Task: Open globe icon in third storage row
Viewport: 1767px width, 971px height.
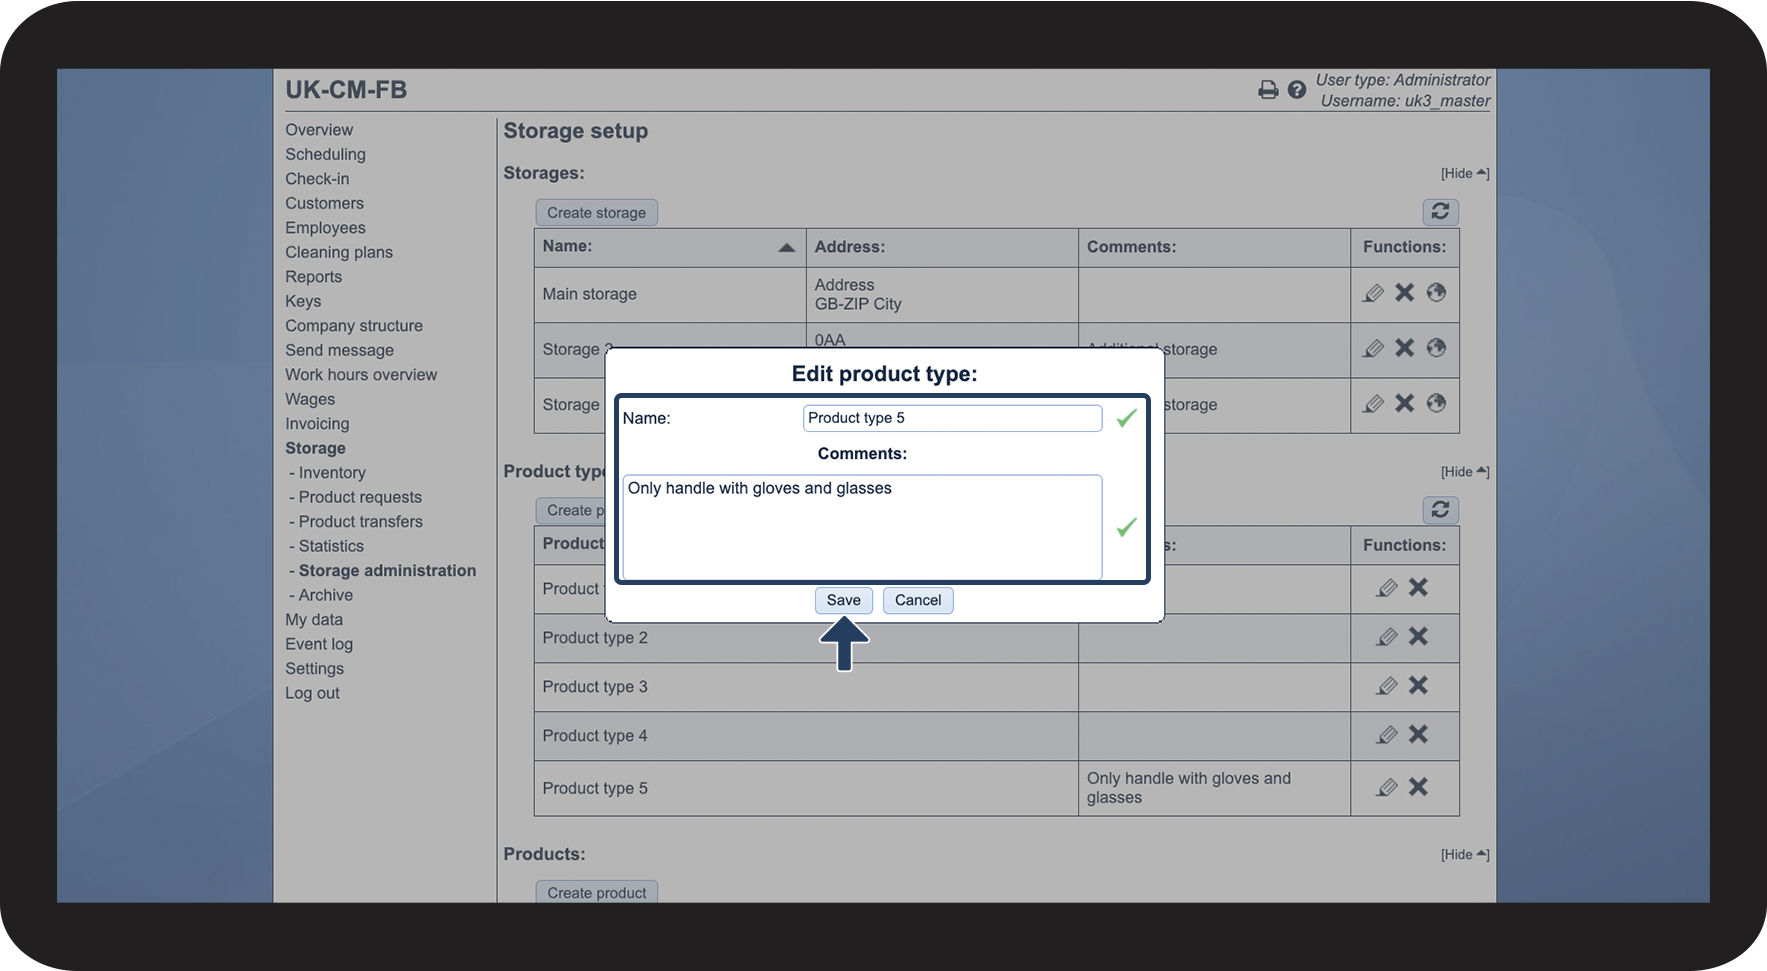Action: [x=1436, y=402]
